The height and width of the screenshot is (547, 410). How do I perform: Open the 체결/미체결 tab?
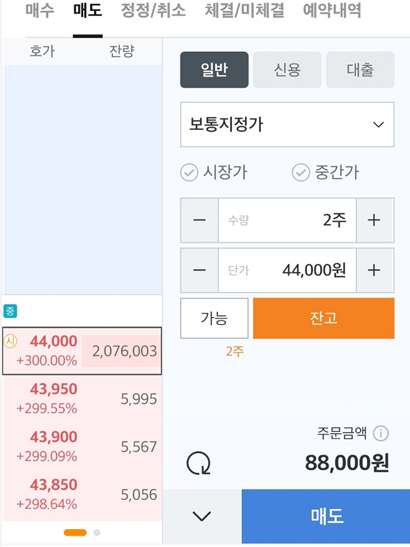coord(244,10)
